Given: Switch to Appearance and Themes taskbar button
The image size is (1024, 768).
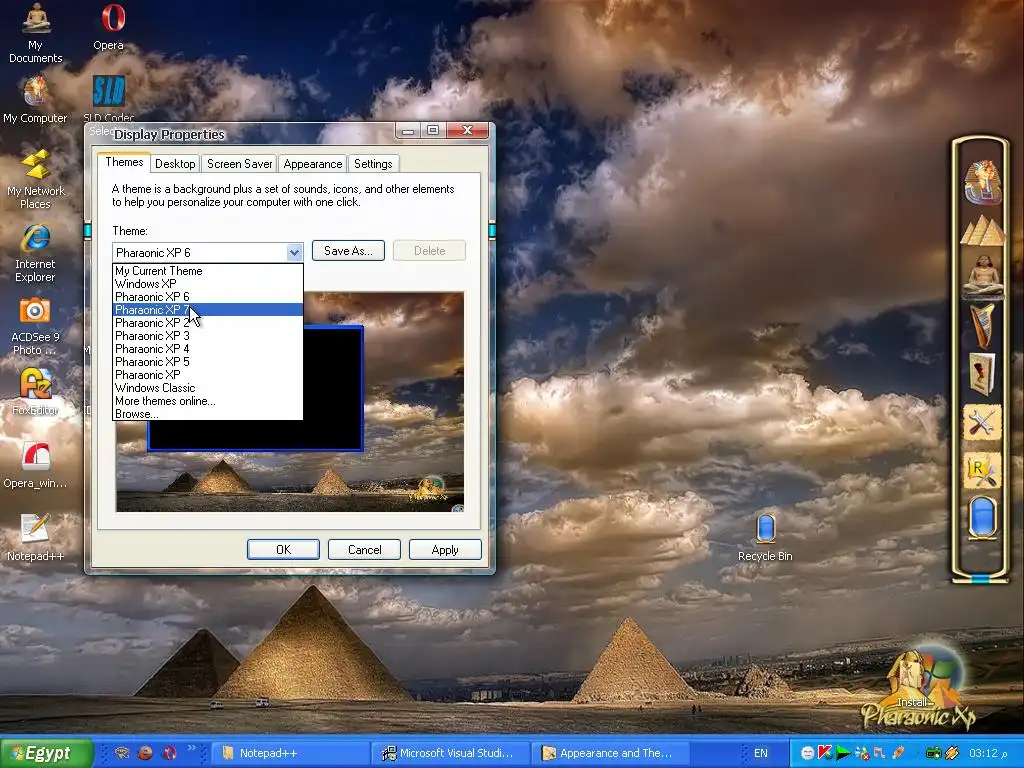Looking at the screenshot, I should (x=611, y=753).
